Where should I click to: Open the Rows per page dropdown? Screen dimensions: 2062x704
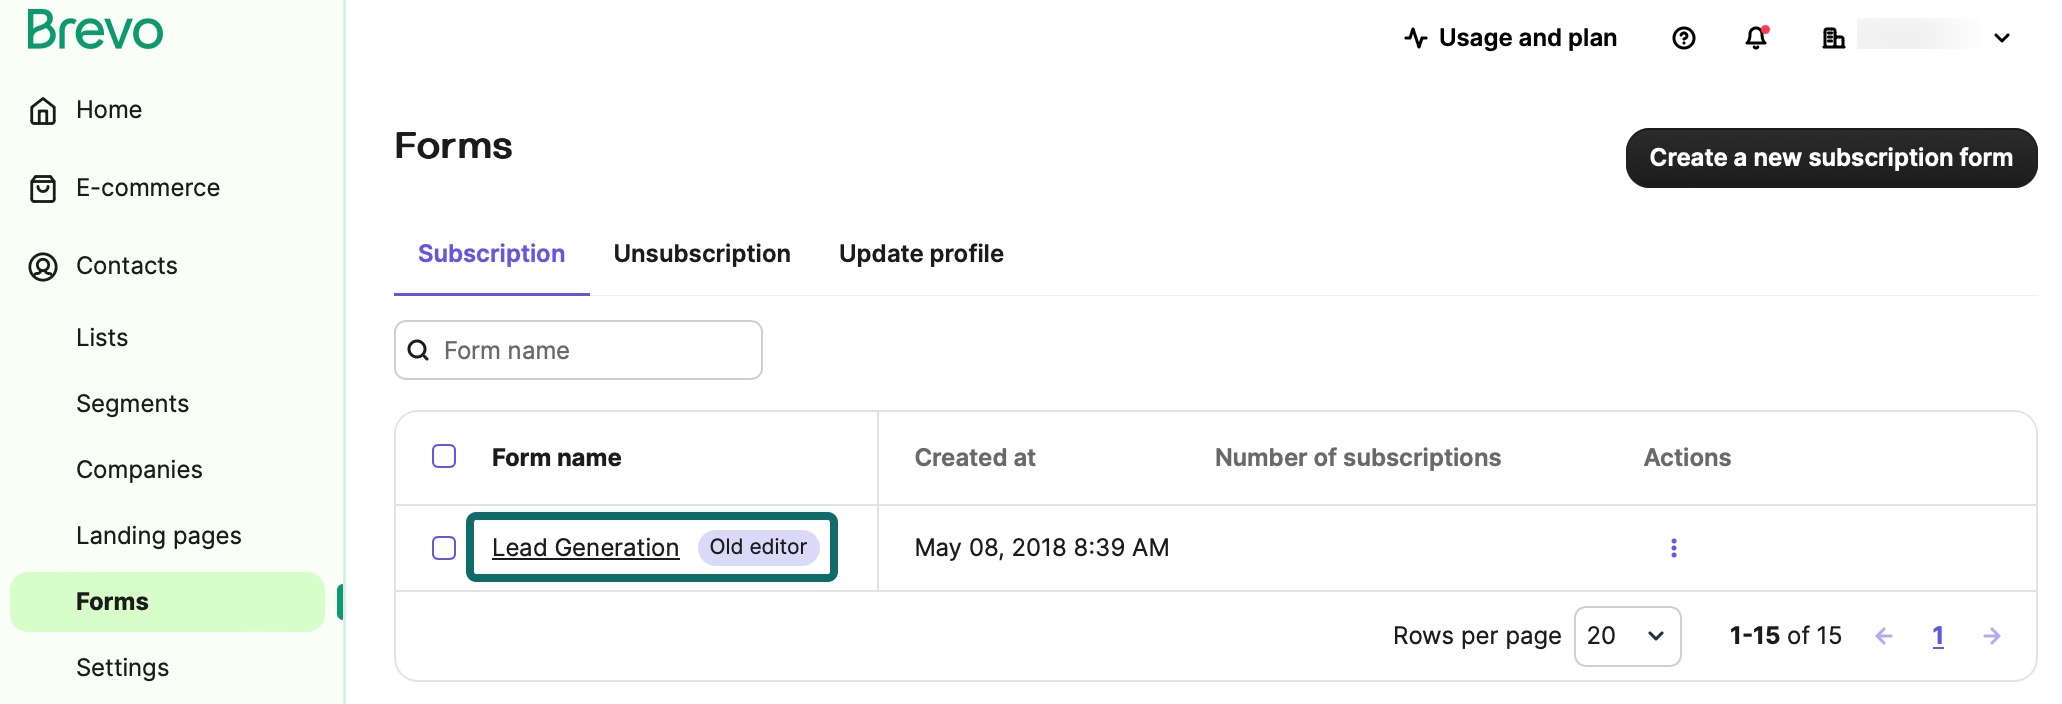tap(1627, 636)
